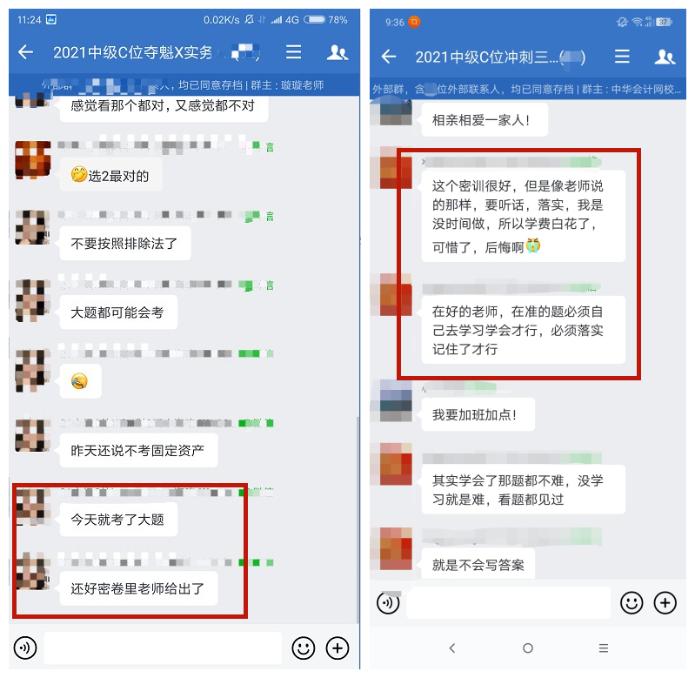695x678 pixels.
Task: Tap back arrow in right chat header
Action: (x=389, y=57)
